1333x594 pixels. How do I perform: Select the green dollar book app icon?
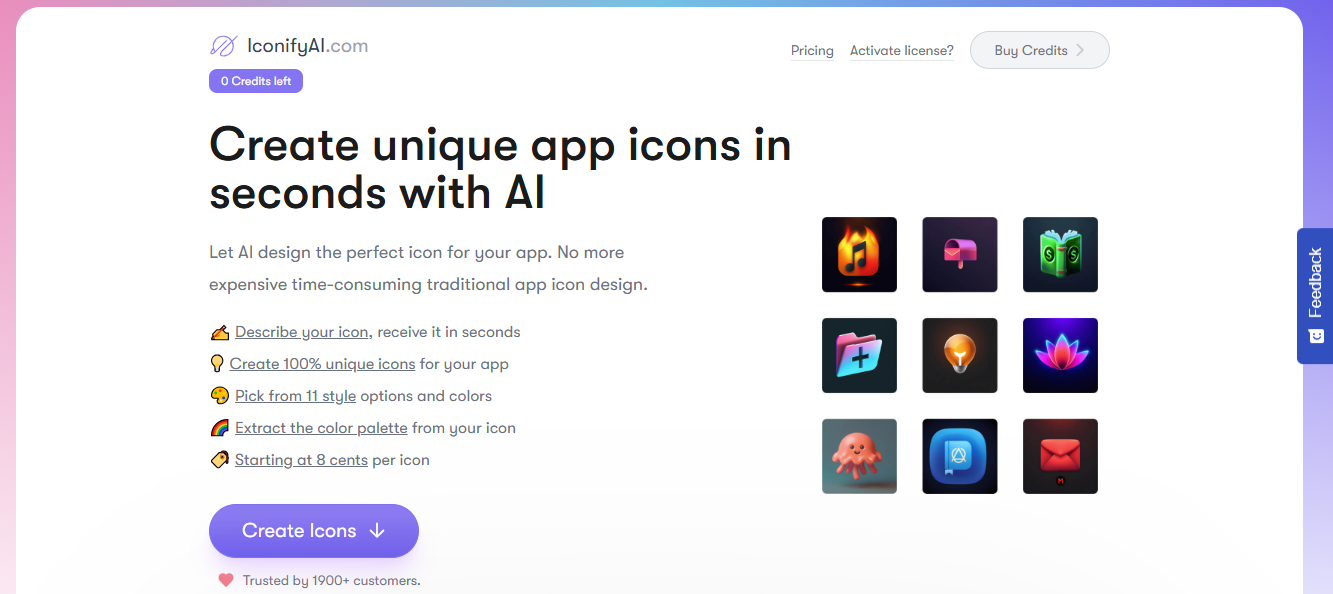(x=1060, y=255)
